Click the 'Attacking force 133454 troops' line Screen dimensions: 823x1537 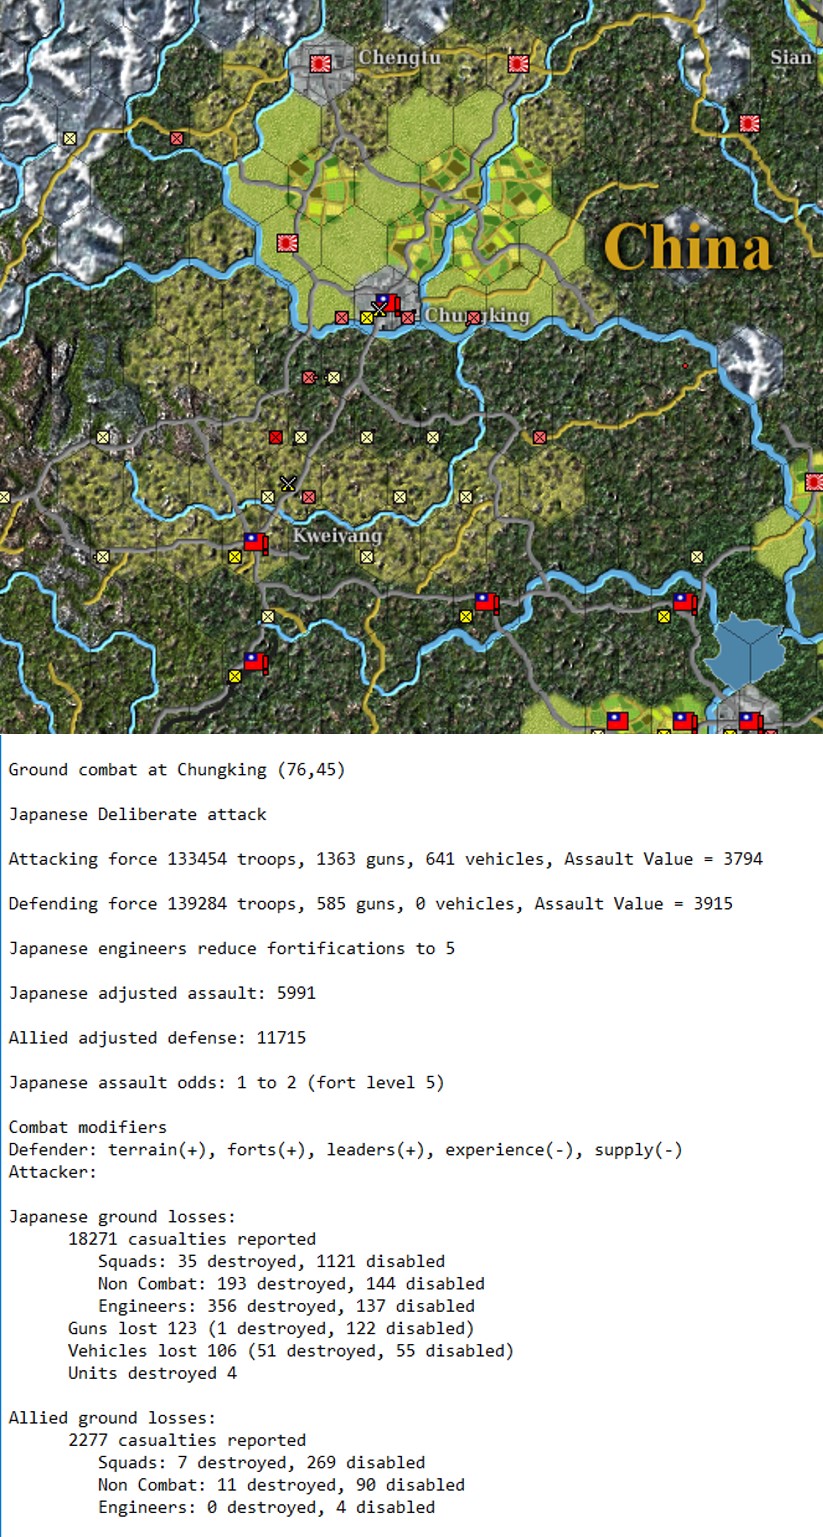[385, 859]
